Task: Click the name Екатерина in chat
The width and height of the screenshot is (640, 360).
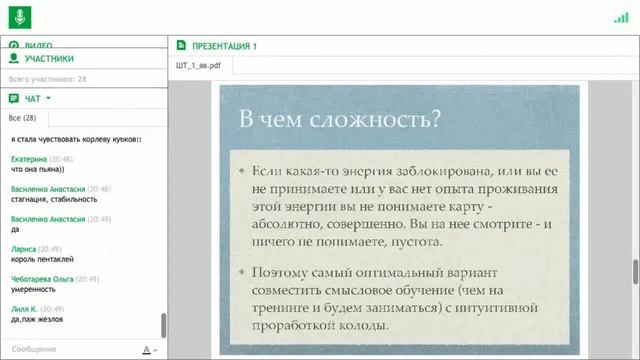Action: [29, 159]
